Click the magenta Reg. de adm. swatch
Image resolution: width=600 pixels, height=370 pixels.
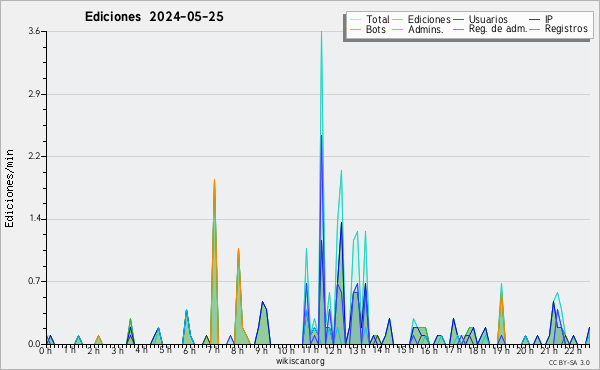[x=458, y=29]
